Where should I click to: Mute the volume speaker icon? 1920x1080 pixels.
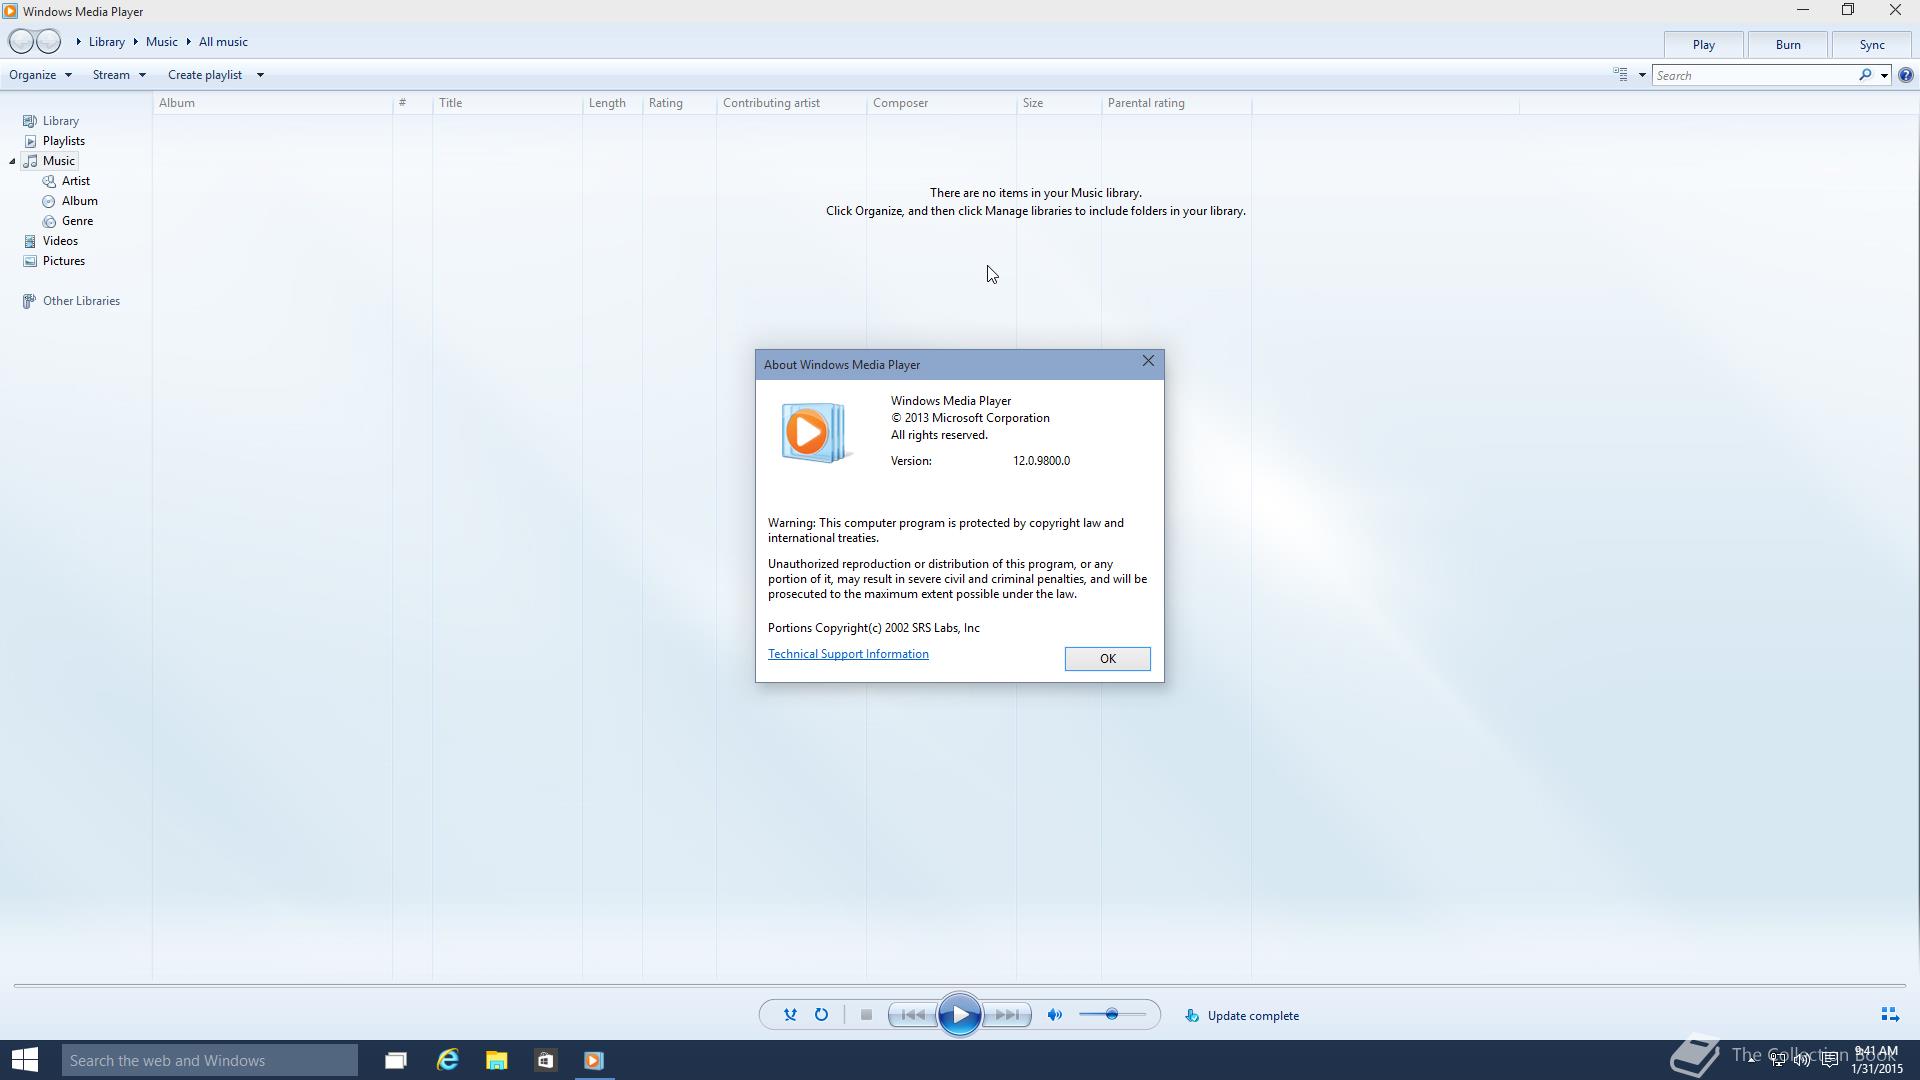1055,1015
